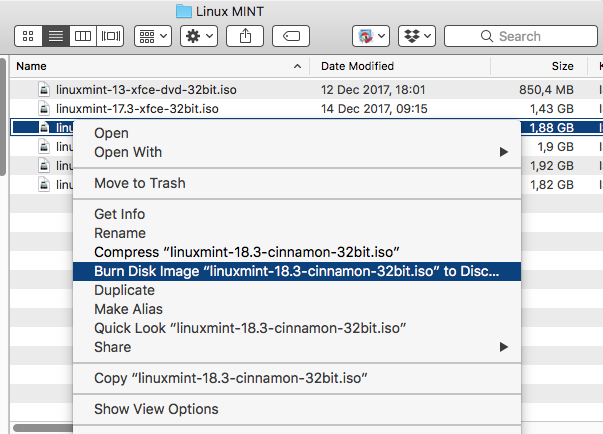Choose Make Alias
Image resolution: width=603 pixels, height=434 pixels.
[x=297, y=309]
